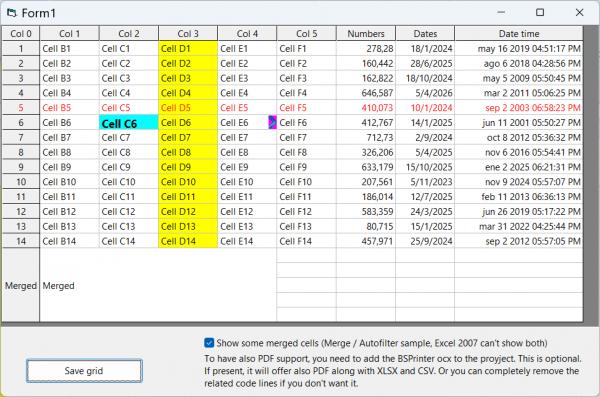Click the Save grid button
The height and width of the screenshot is (397, 600).
click(x=84, y=371)
